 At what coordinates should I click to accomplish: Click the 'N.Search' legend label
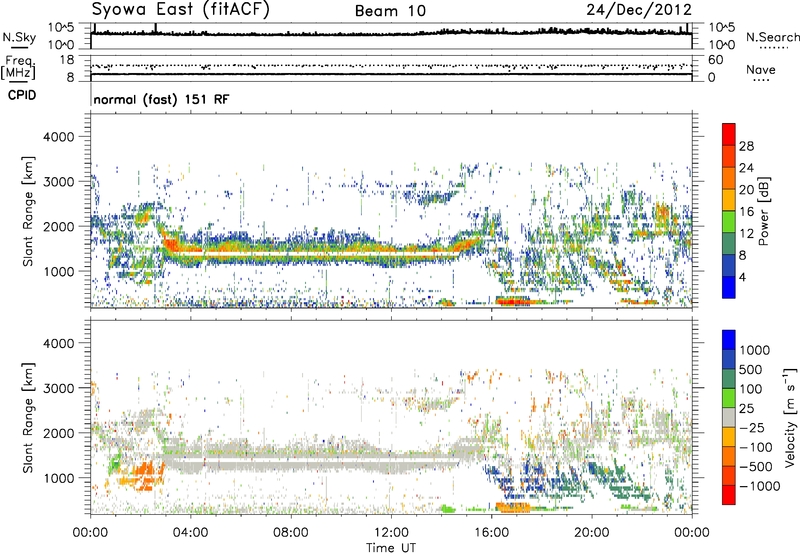772,37
